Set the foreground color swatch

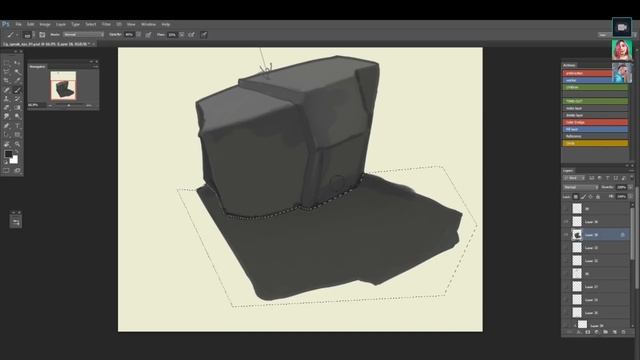(8, 154)
